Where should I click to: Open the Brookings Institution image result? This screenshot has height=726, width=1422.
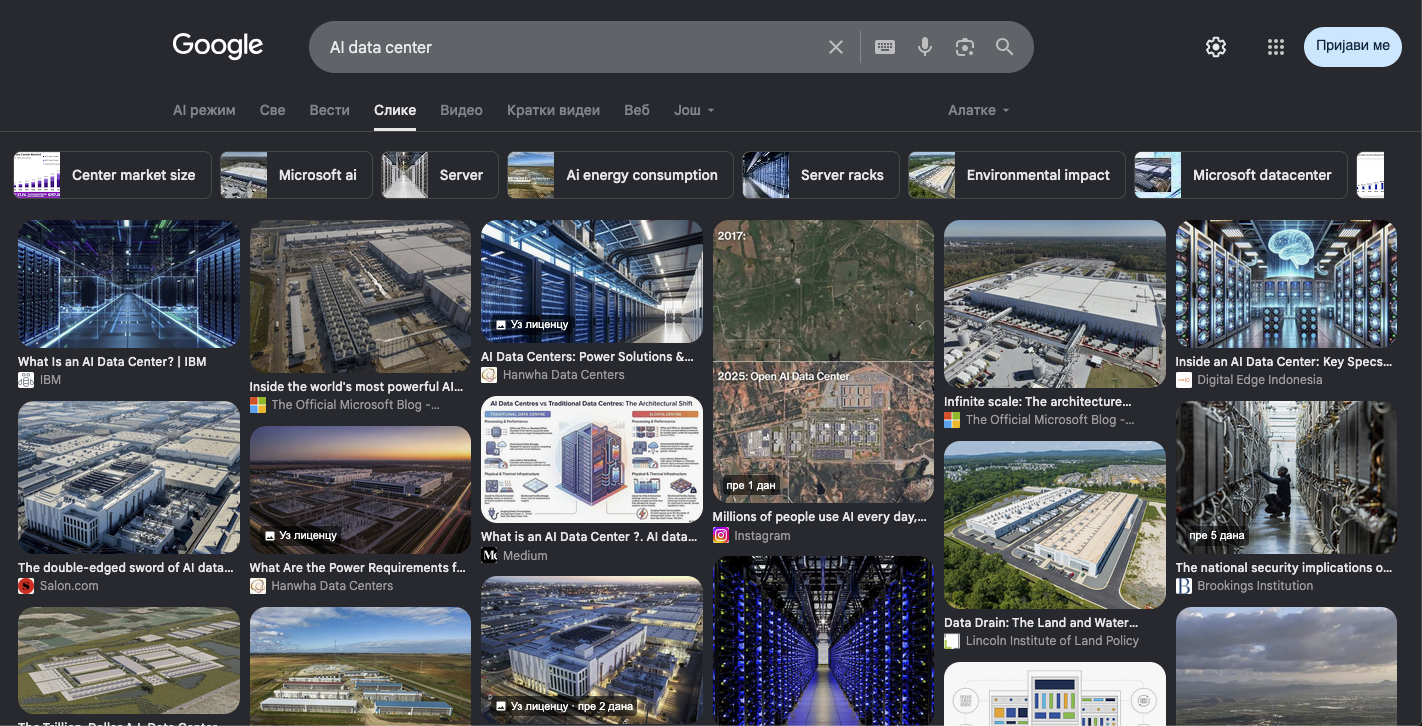1286,478
